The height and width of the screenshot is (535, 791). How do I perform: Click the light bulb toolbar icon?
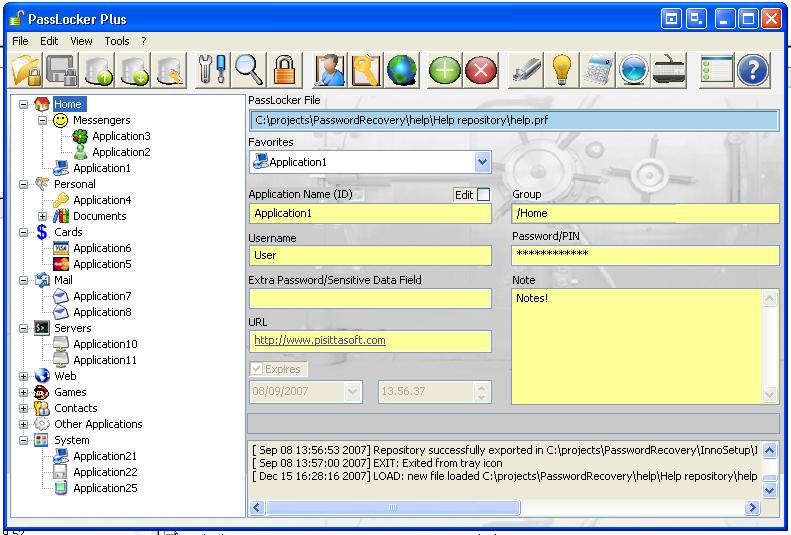click(562, 70)
